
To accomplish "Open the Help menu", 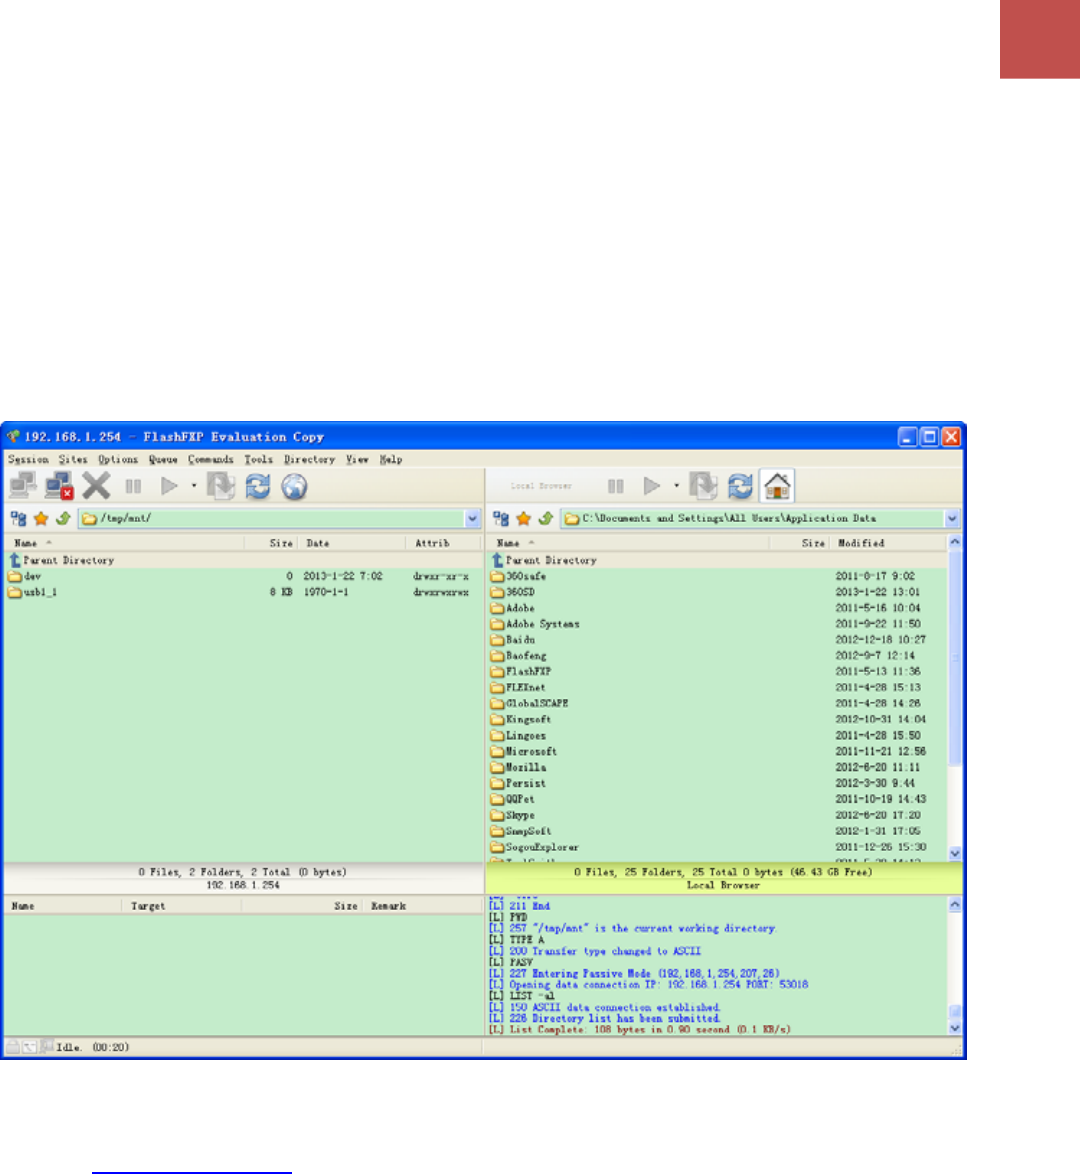I will [x=391, y=460].
